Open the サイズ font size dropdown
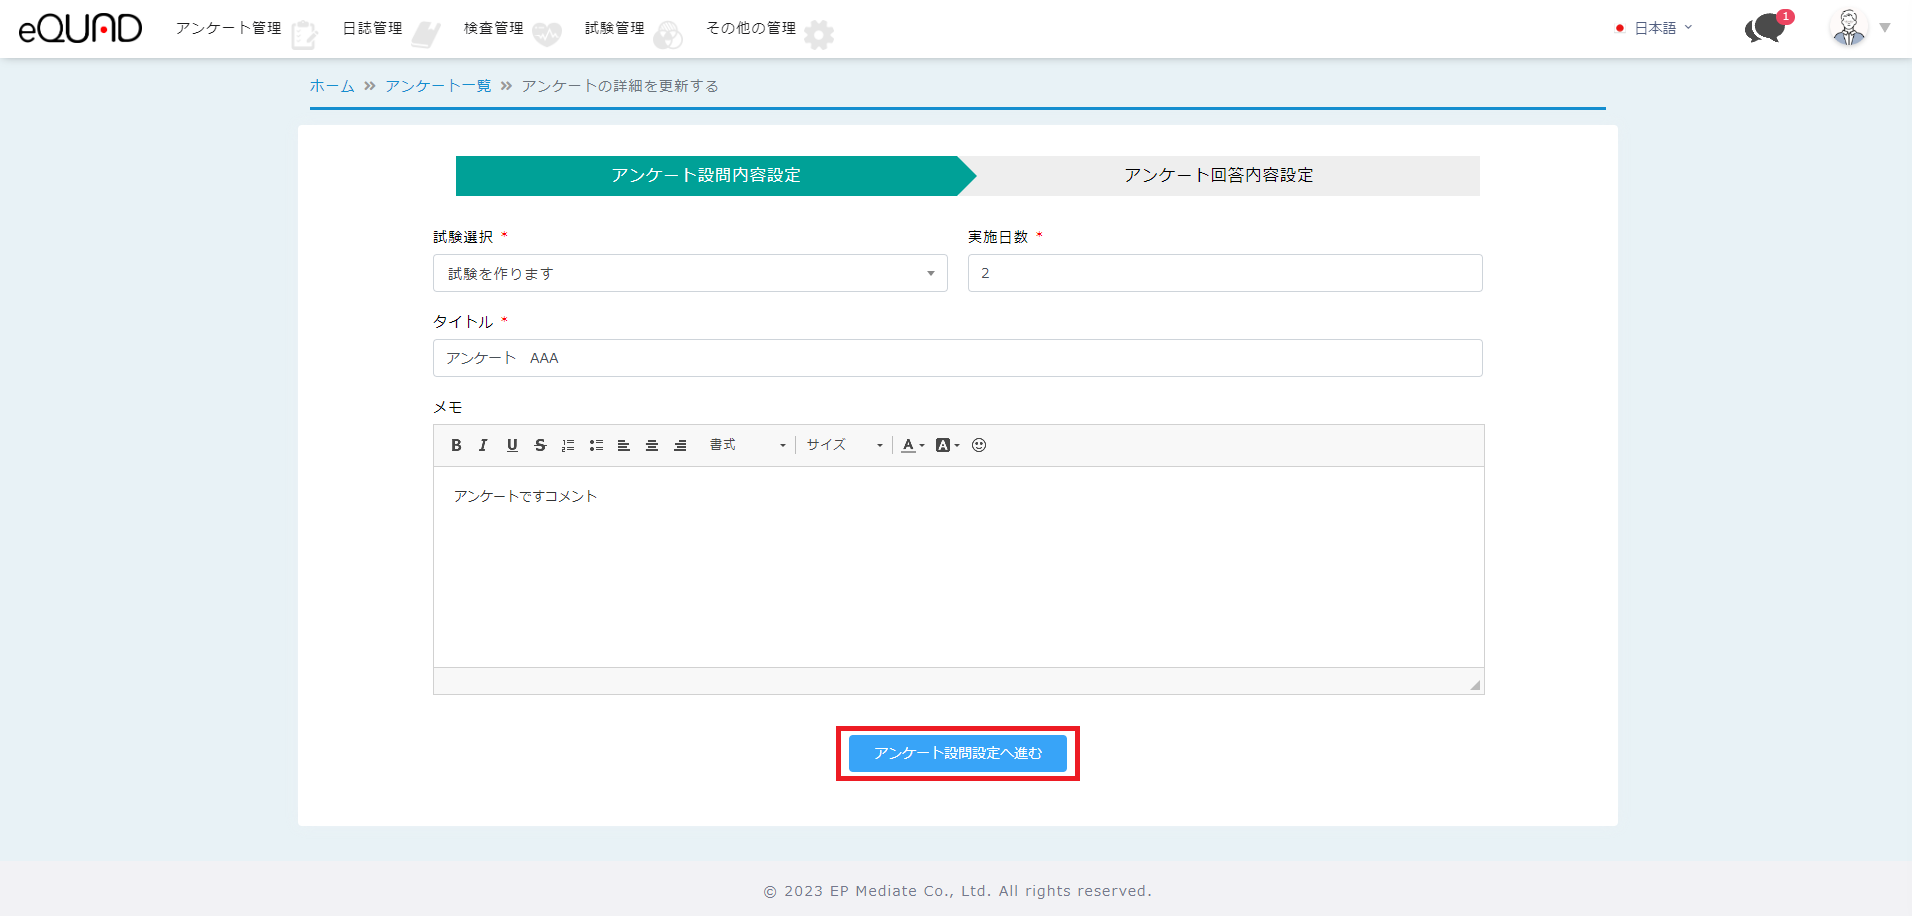Viewport: 1912px width, 916px height. 844,446
